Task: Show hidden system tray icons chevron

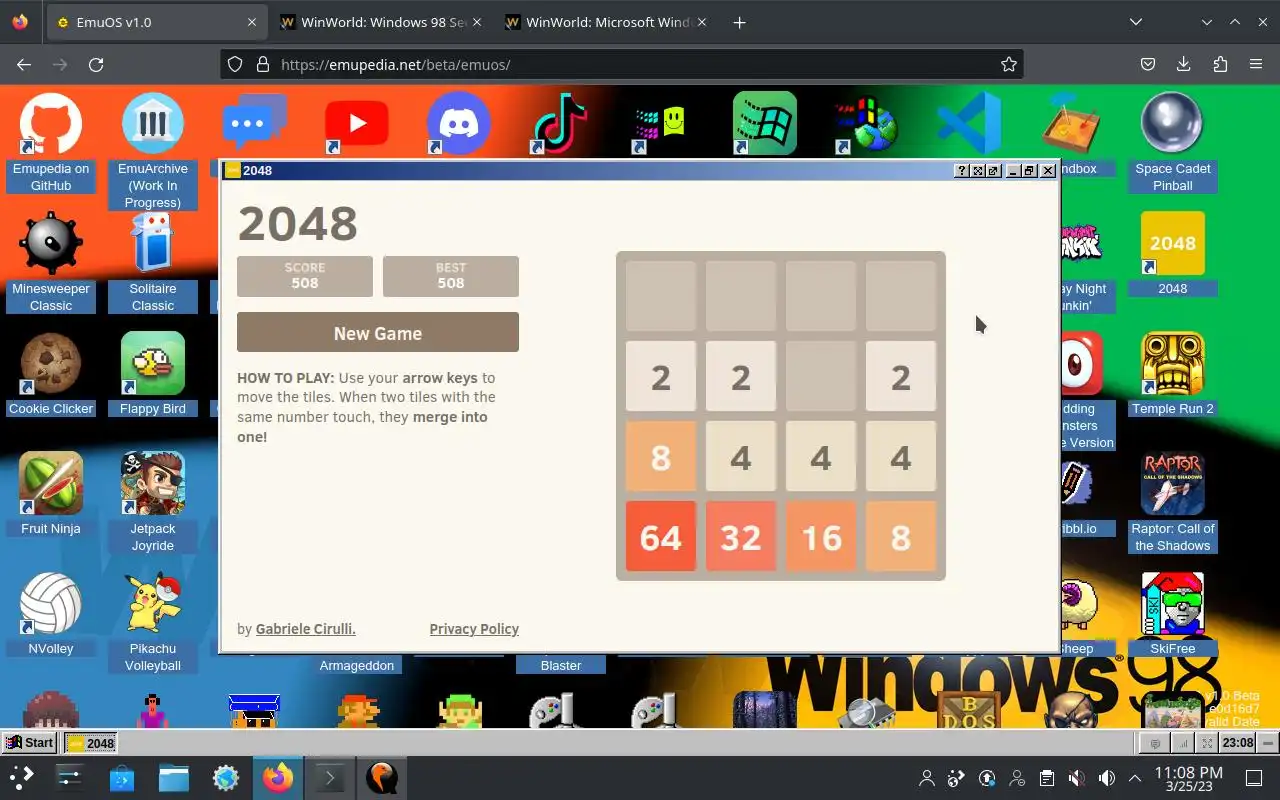Action: (1135, 778)
